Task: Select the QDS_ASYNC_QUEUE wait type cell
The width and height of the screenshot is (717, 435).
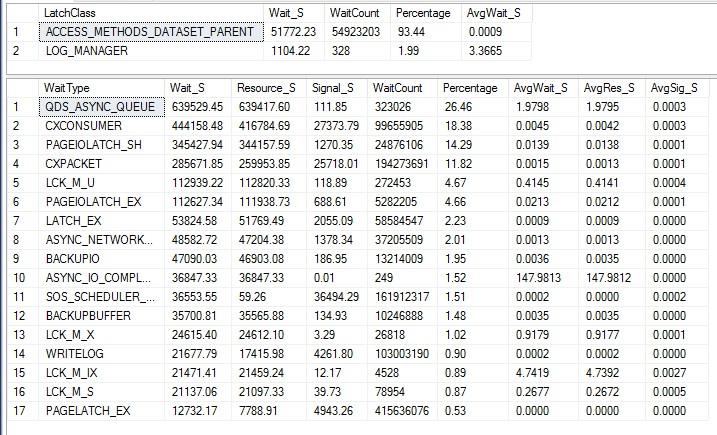Action: point(98,106)
